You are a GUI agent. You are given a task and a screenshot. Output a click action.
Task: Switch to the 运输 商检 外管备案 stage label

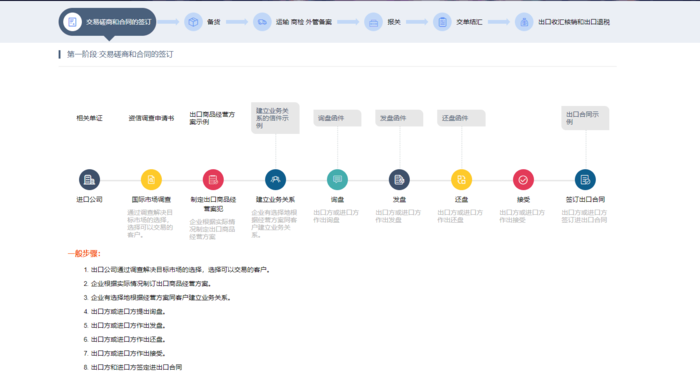tap(304, 22)
